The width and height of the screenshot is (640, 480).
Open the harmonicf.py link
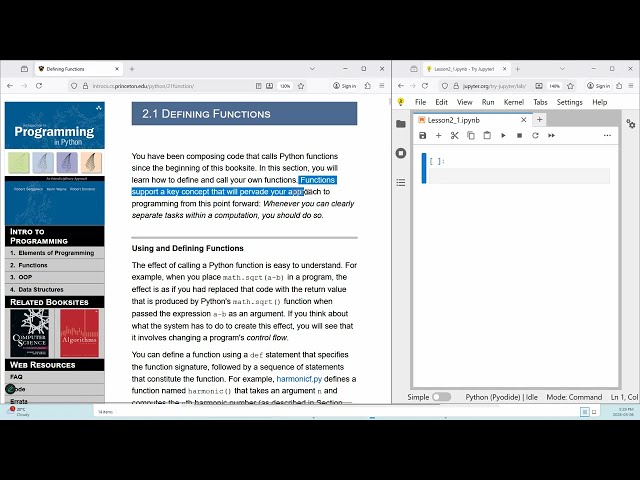click(298, 380)
